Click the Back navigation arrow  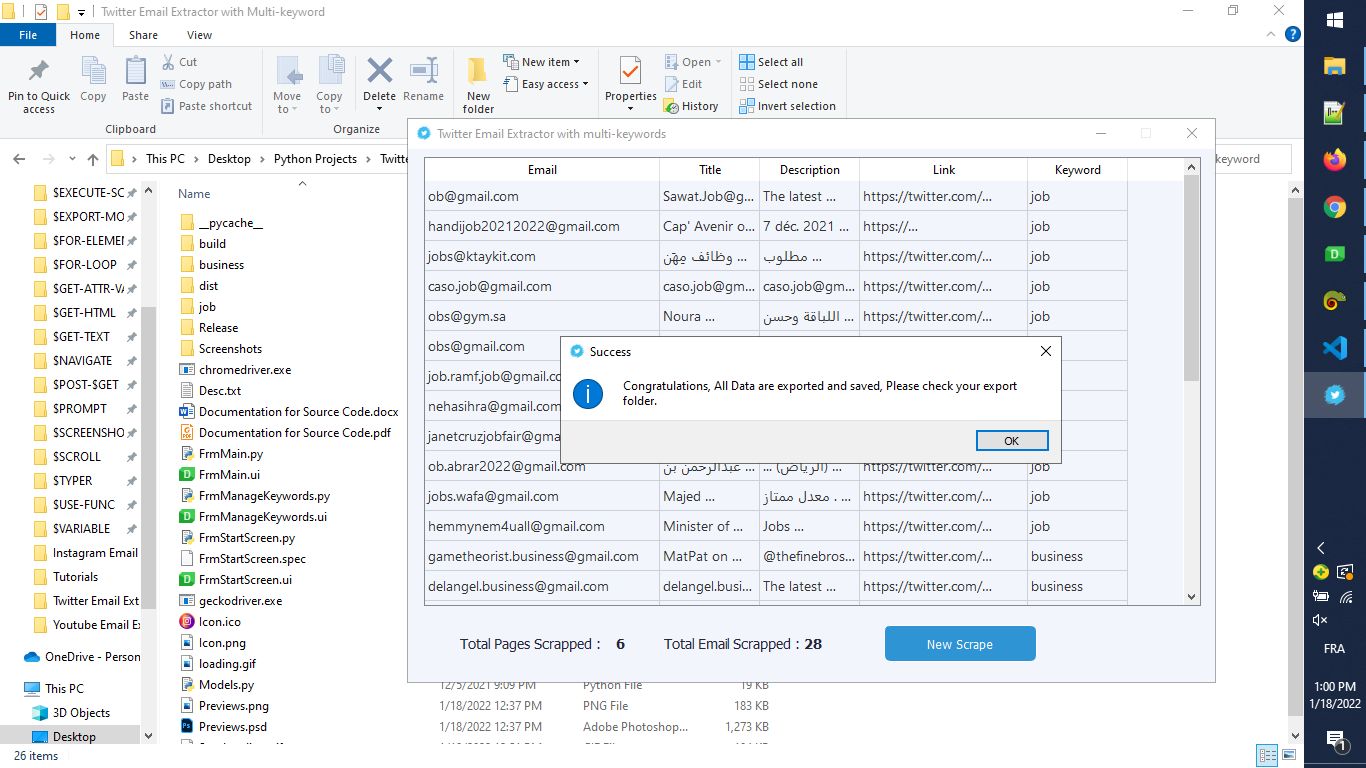[19, 159]
